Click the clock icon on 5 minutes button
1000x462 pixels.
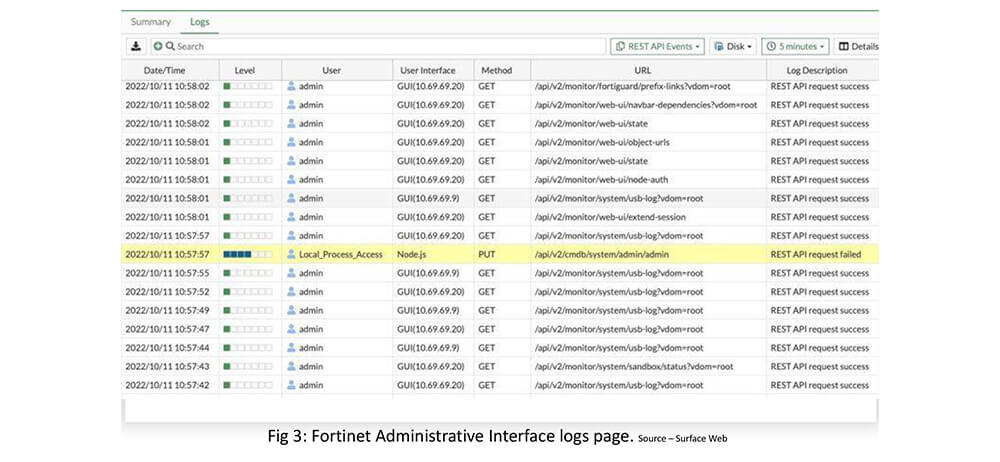[771, 46]
